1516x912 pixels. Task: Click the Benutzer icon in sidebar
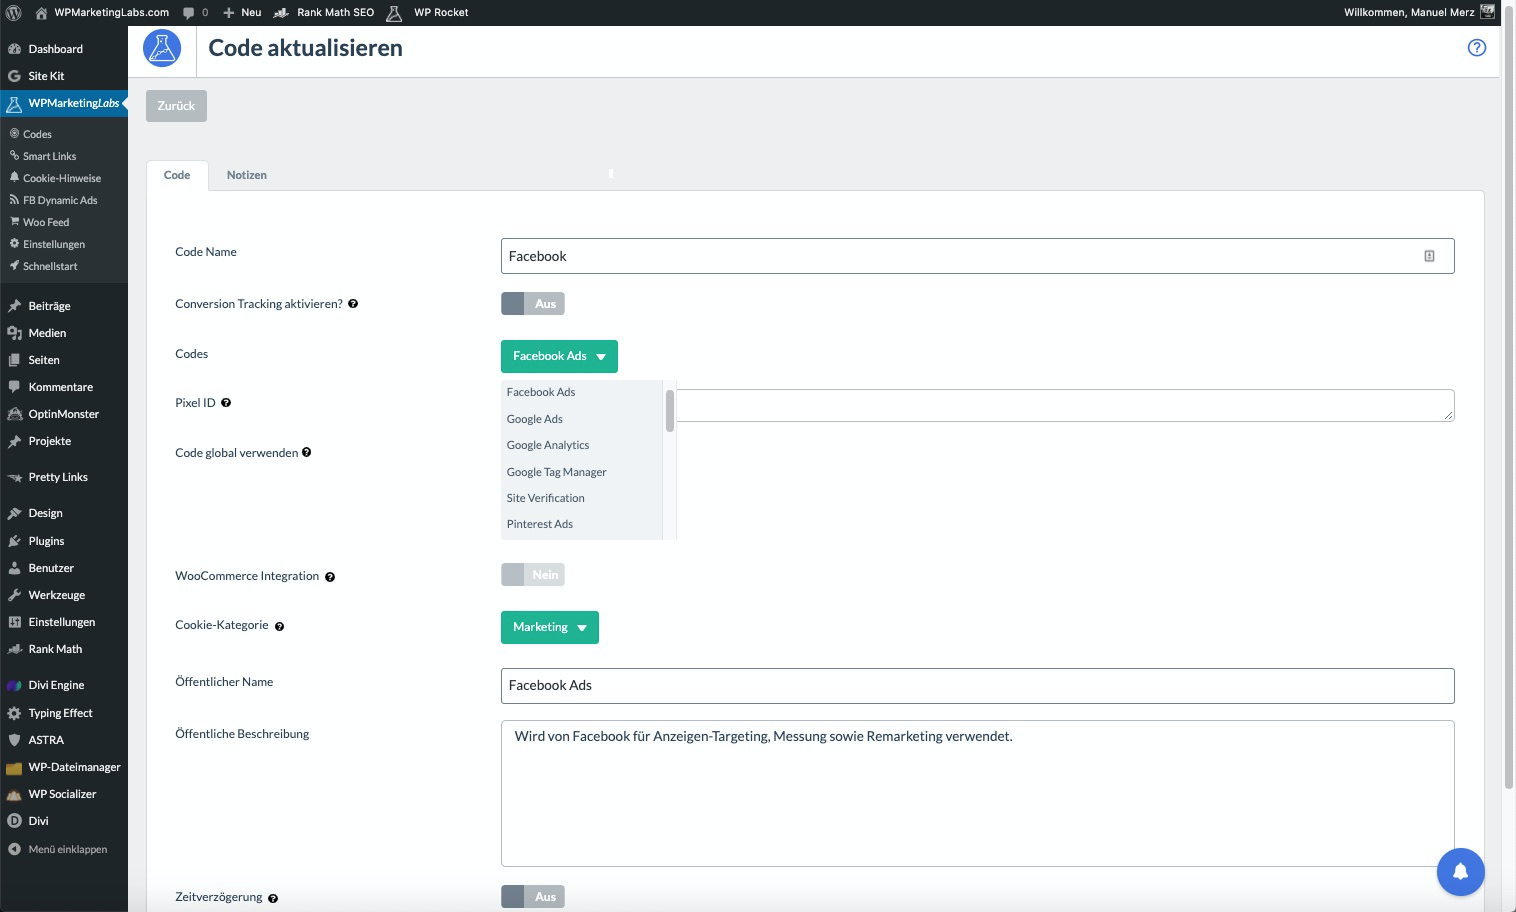click(x=14, y=568)
